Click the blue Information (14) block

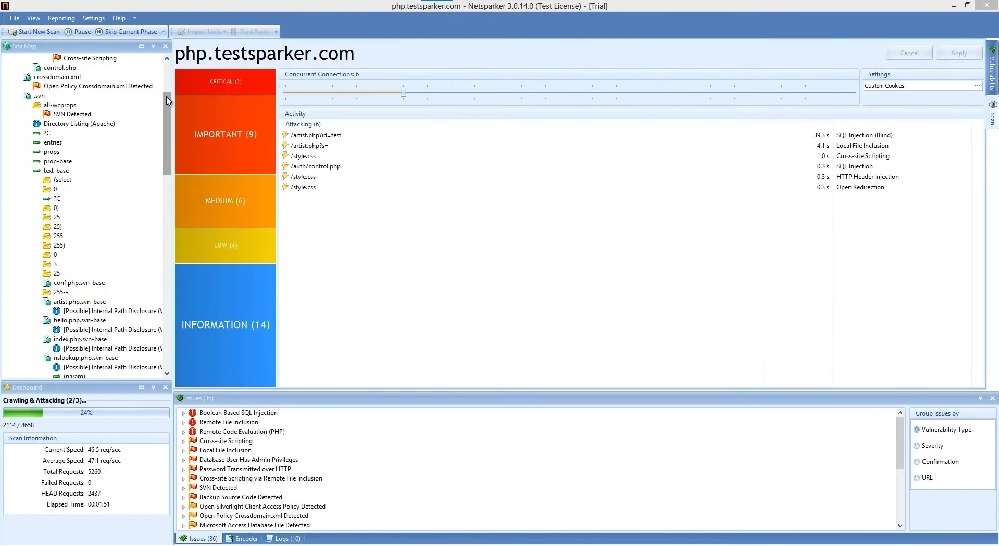click(226, 325)
